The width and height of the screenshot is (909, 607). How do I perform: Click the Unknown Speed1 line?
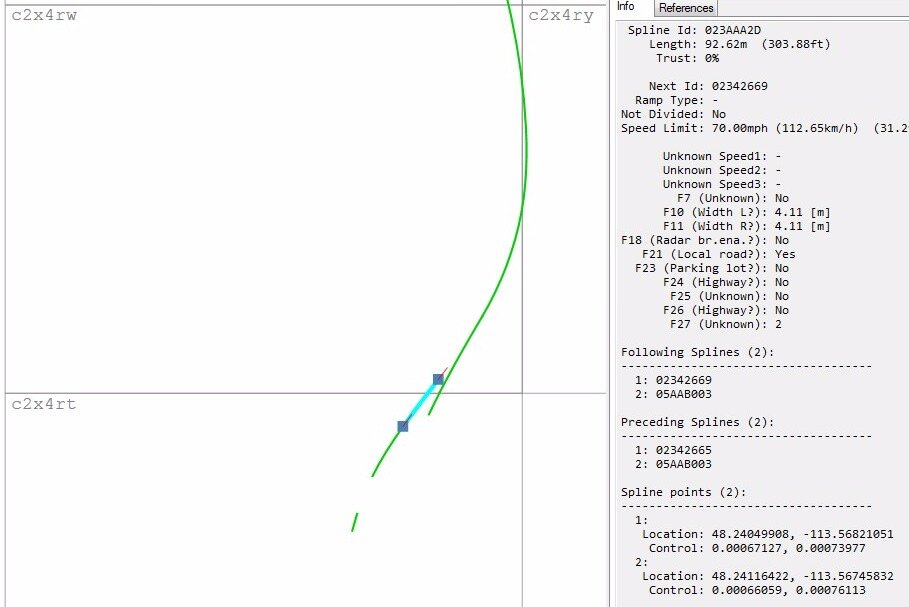point(722,156)
